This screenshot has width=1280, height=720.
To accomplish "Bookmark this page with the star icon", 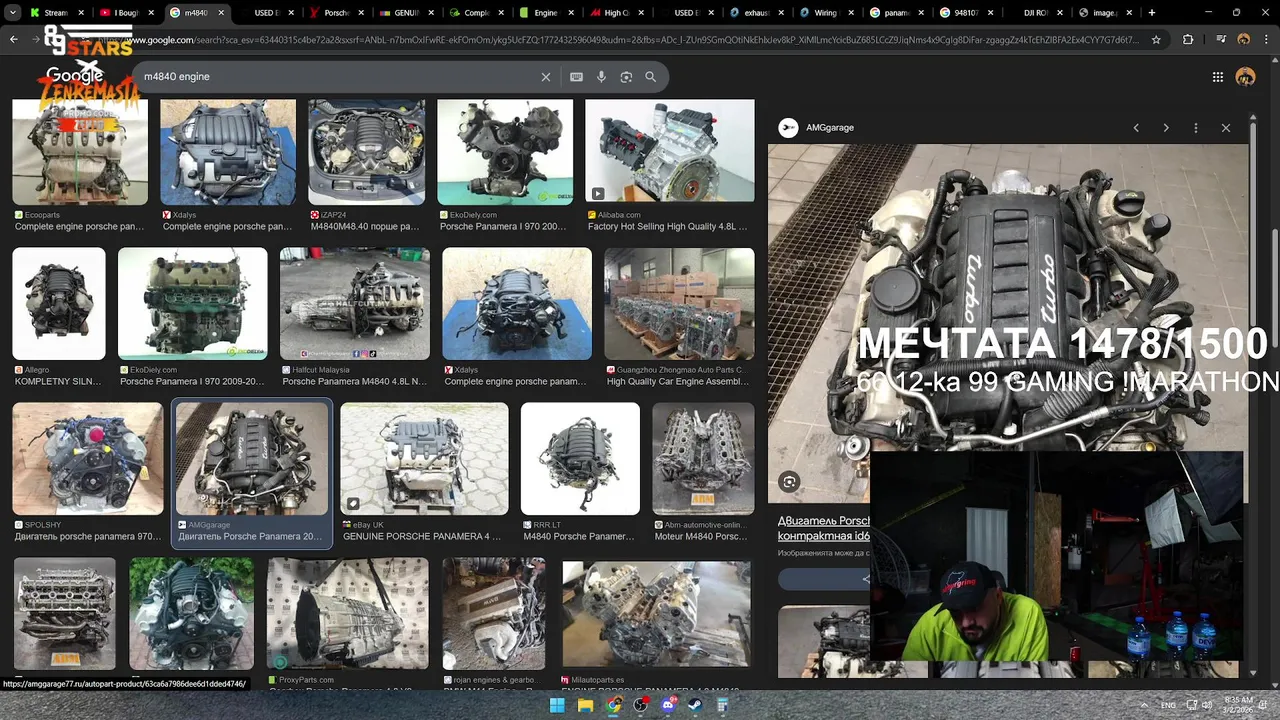I will coord(1156,40).
